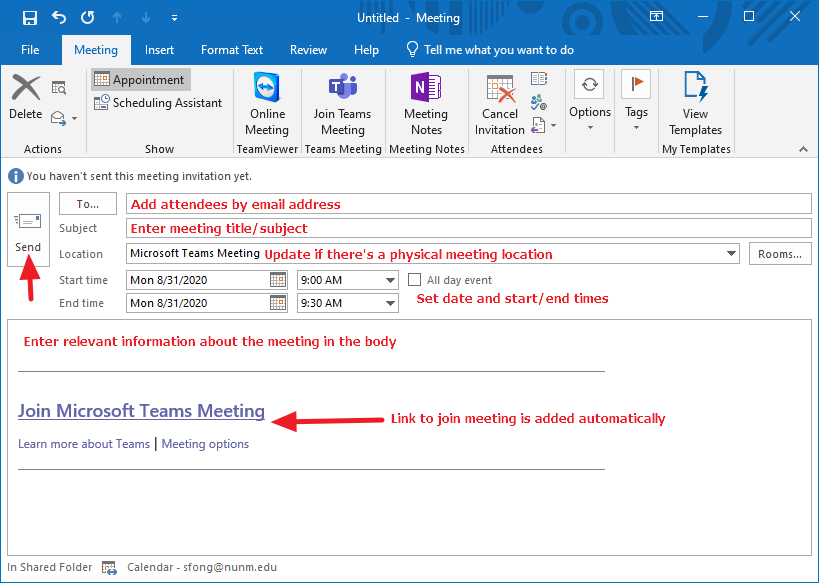Image resolution: width=819 pixels, height=583 pixels.
Task: Select the Appointment view
Action: (141, 79)
